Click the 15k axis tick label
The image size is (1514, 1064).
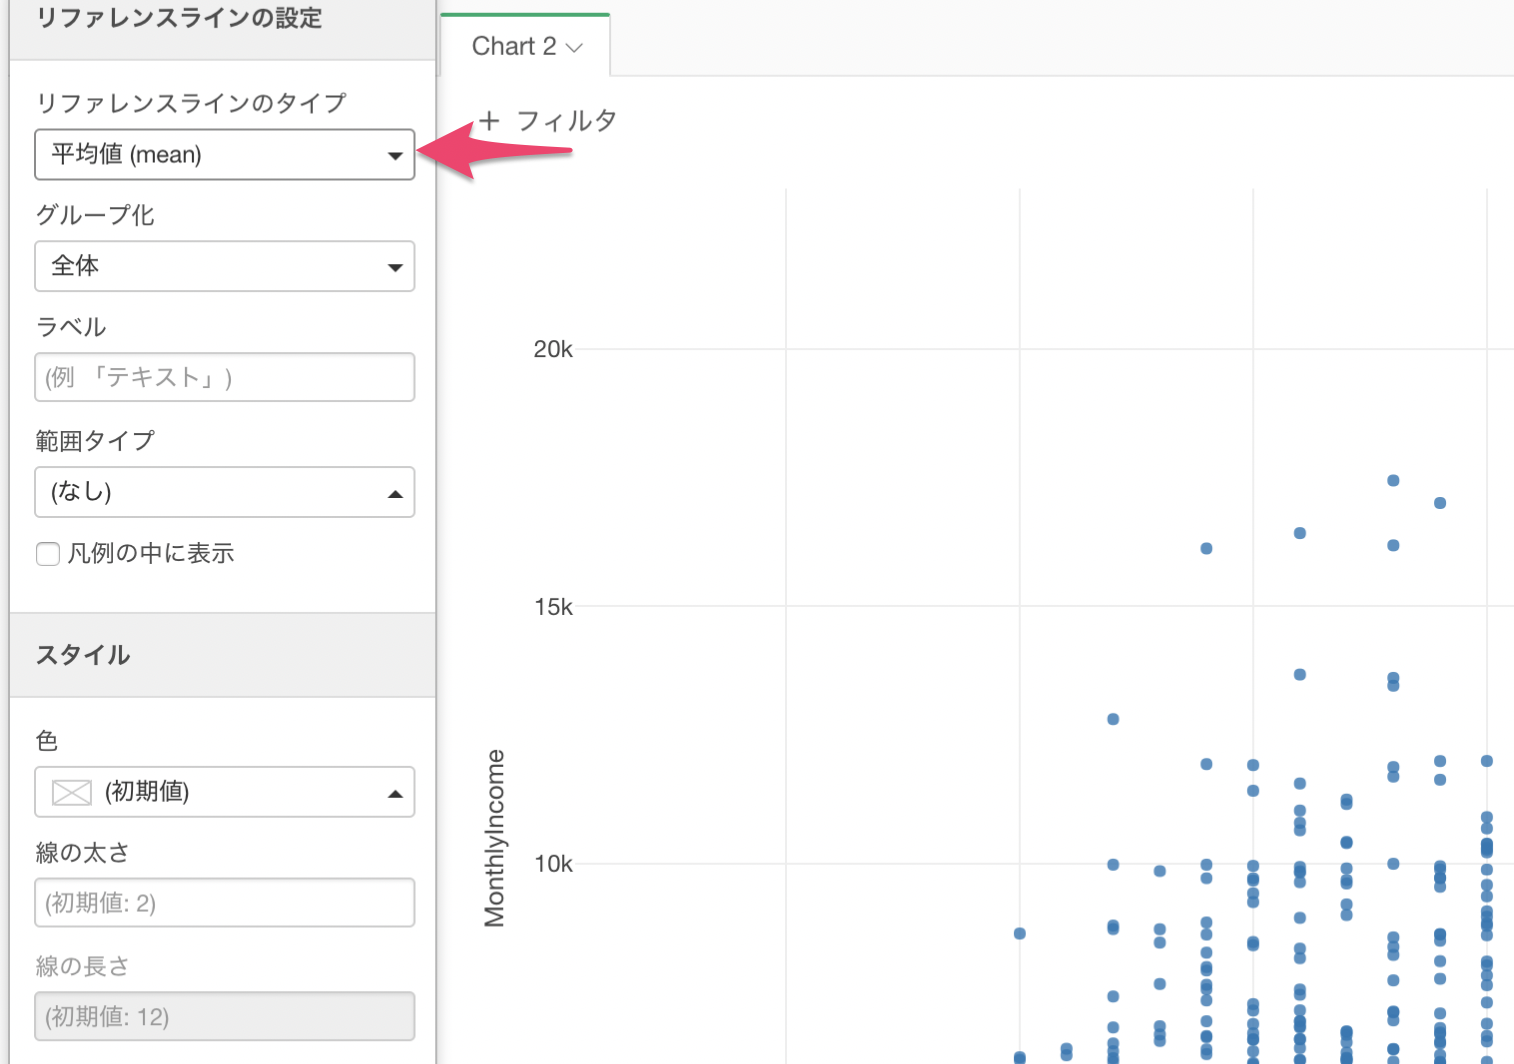[x=553, y=607]
